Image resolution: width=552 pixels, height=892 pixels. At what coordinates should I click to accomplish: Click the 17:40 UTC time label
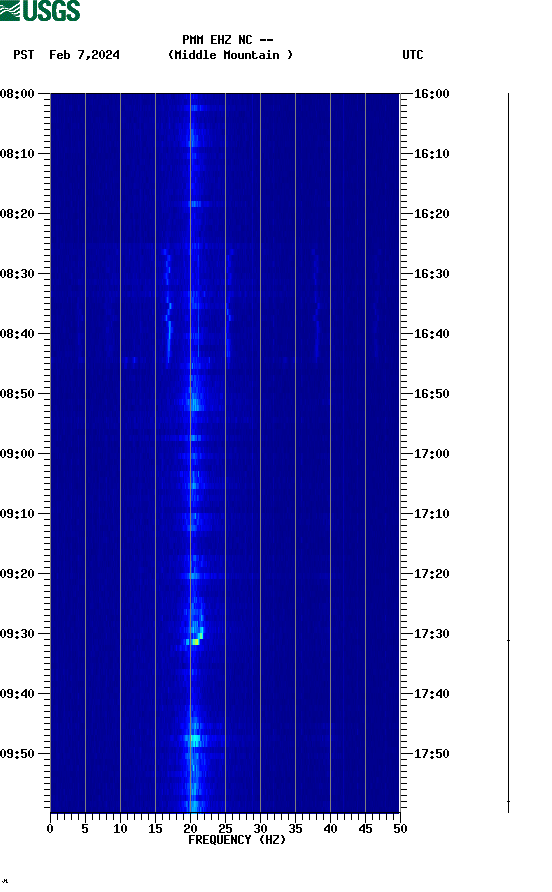point(431,694)
